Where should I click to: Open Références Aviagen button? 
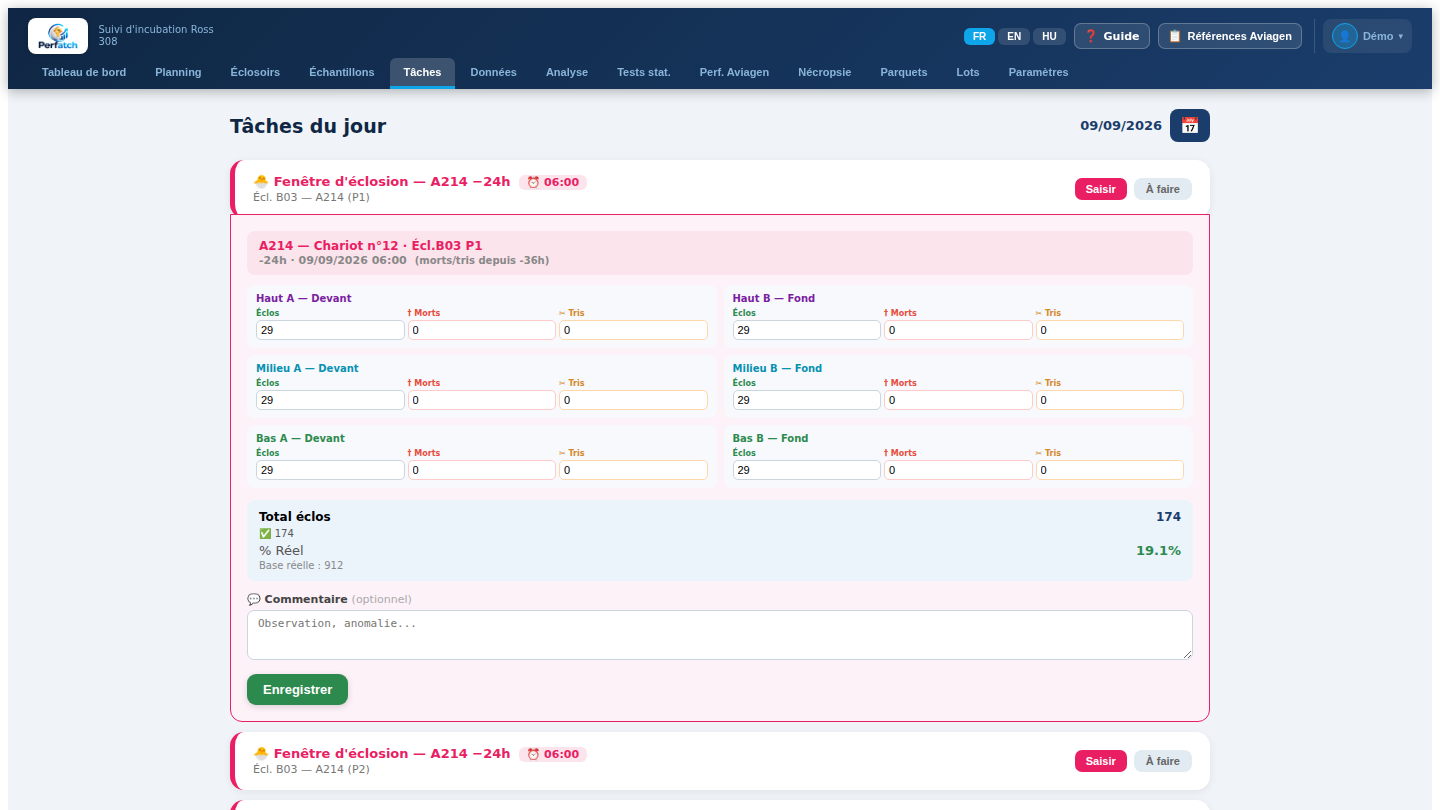[x=1230, y=36]
